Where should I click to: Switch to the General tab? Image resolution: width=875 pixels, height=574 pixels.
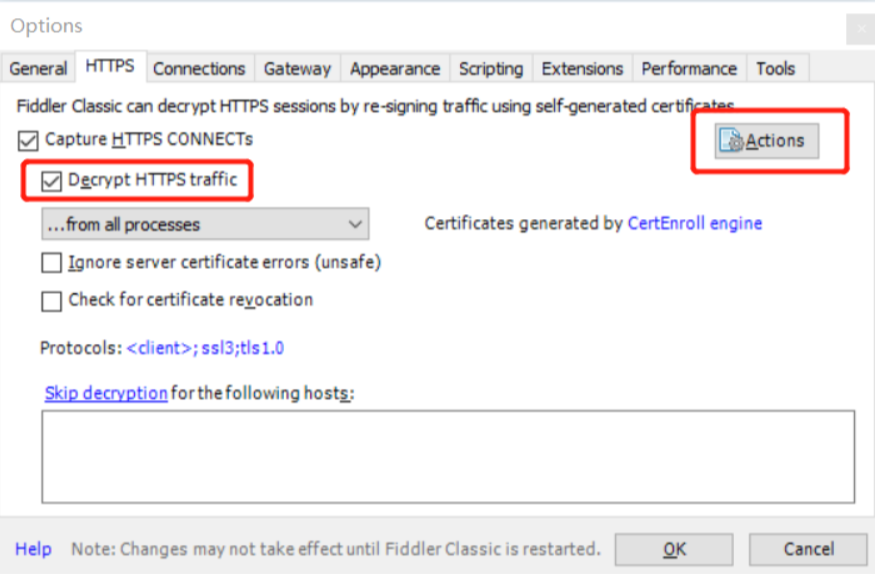[38, 69]
